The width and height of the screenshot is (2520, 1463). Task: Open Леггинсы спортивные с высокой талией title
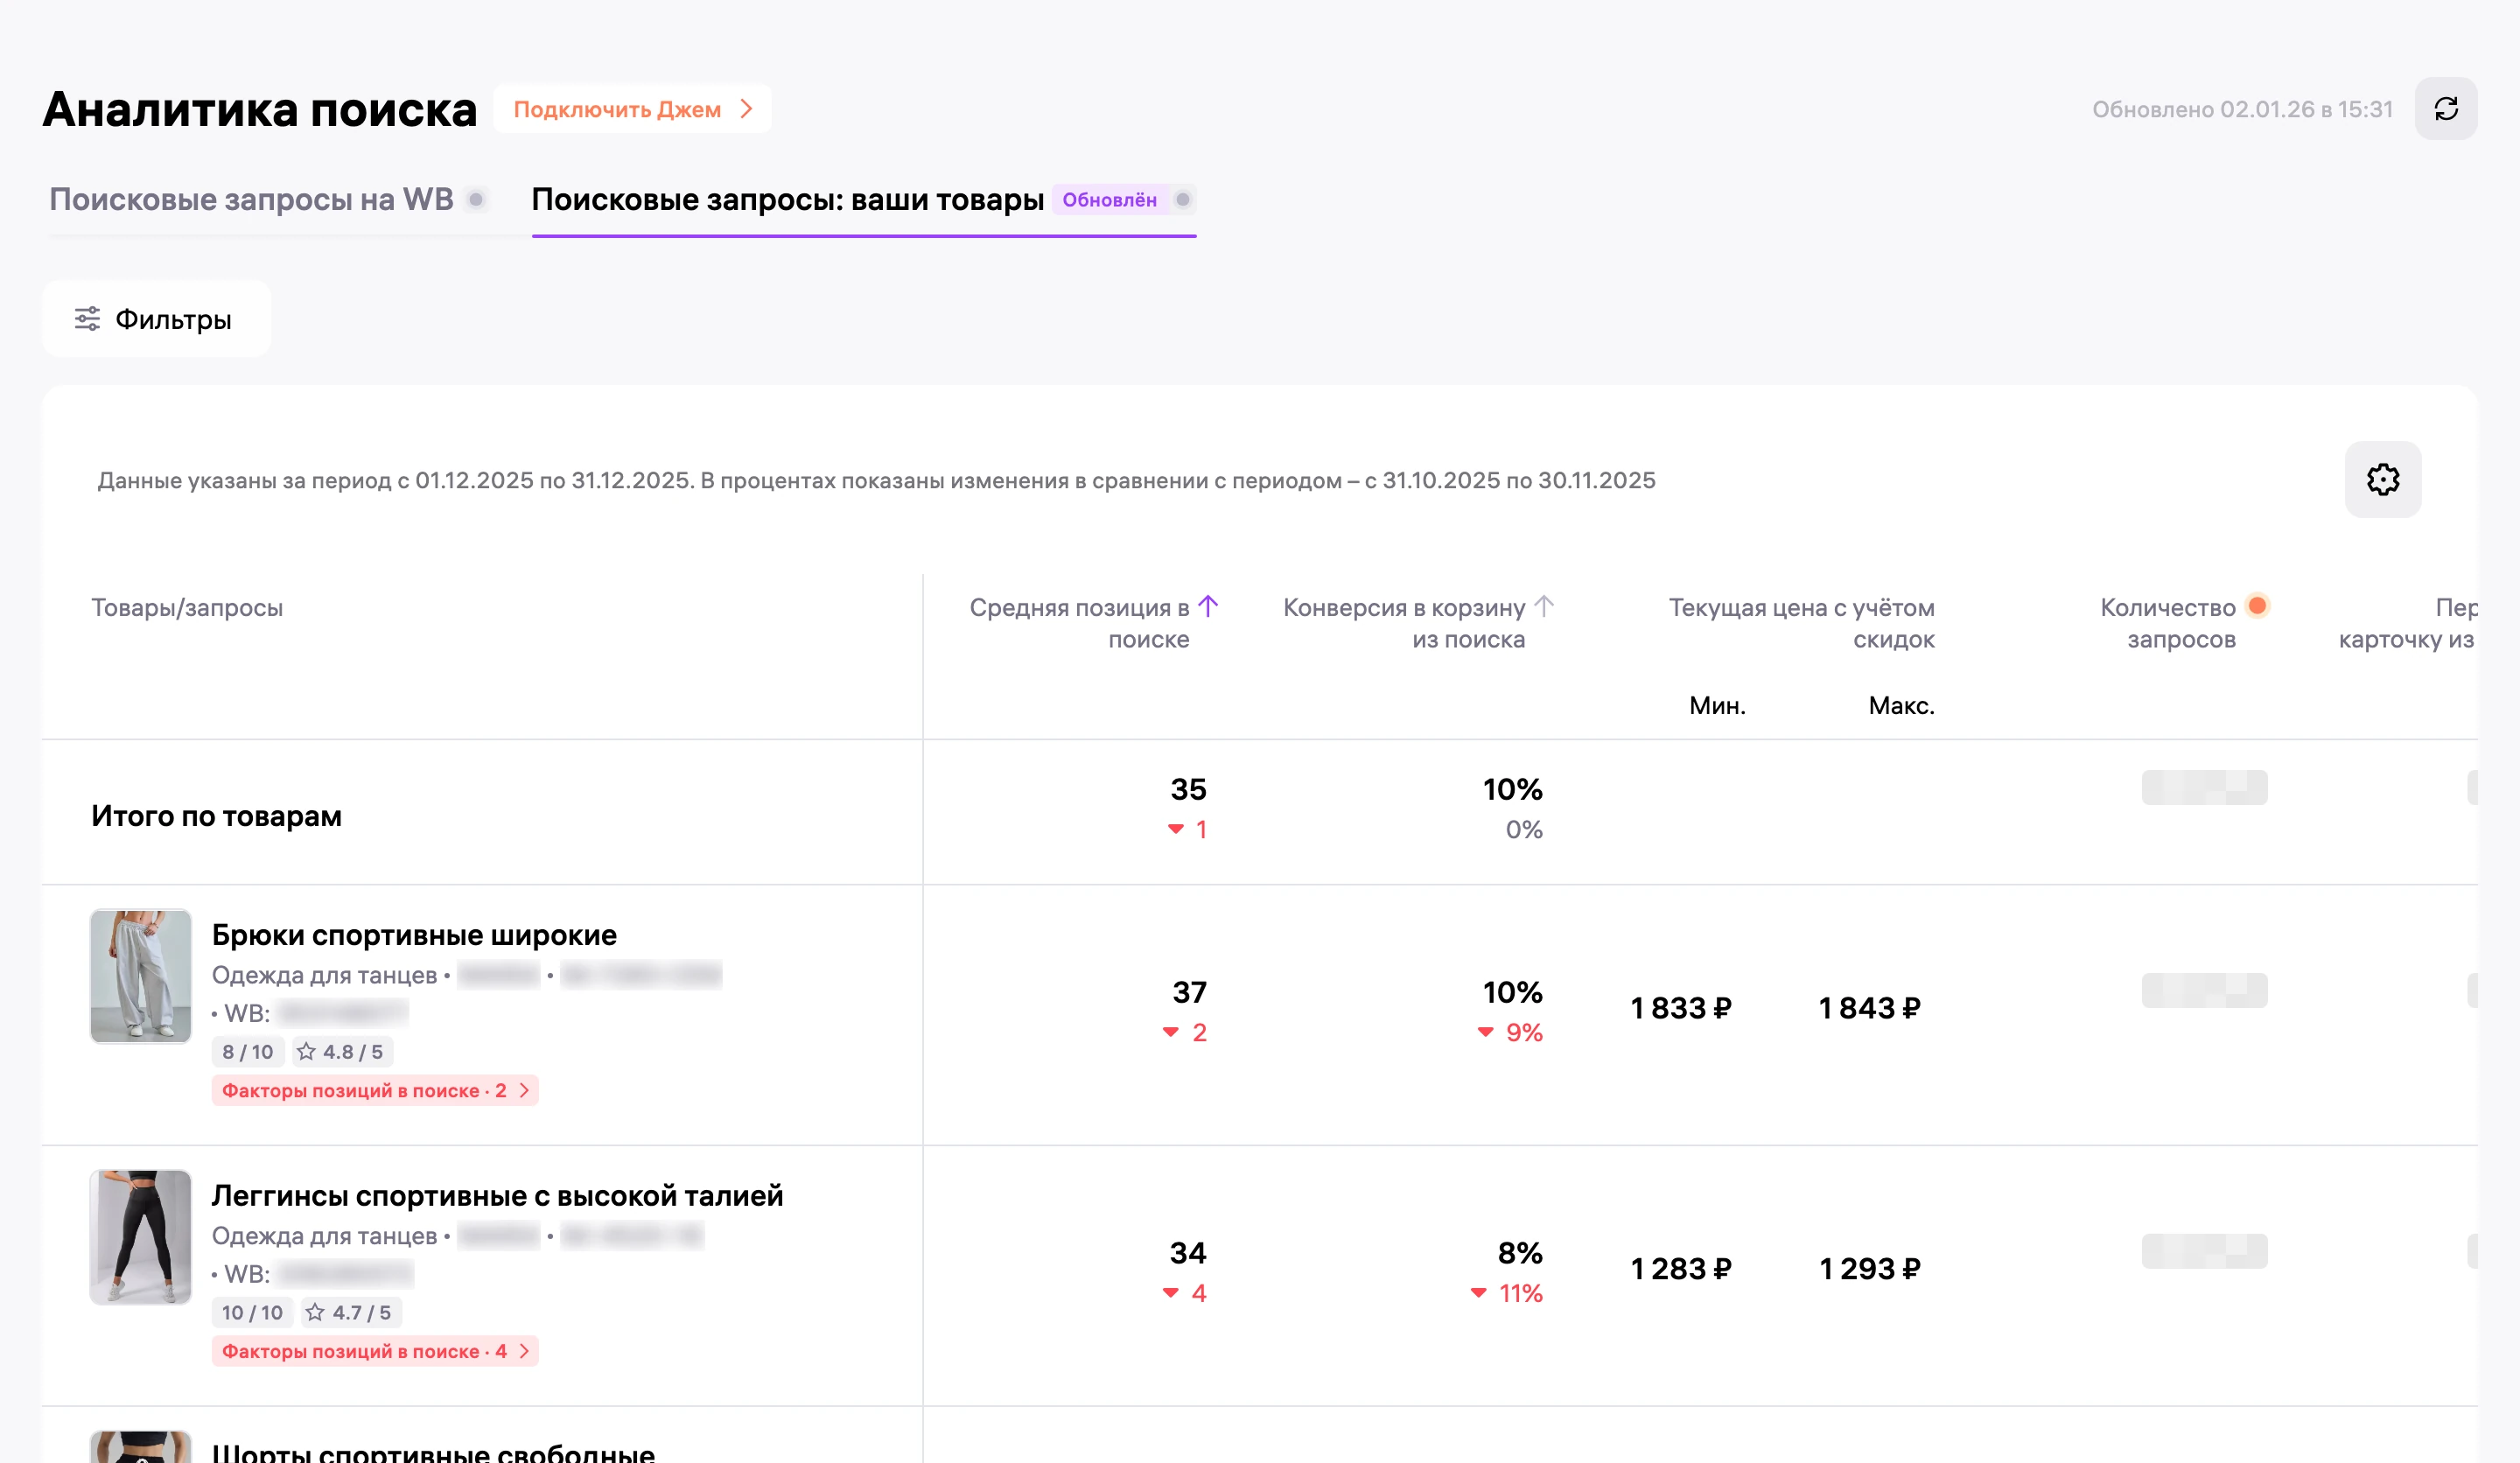(497, 1196)
